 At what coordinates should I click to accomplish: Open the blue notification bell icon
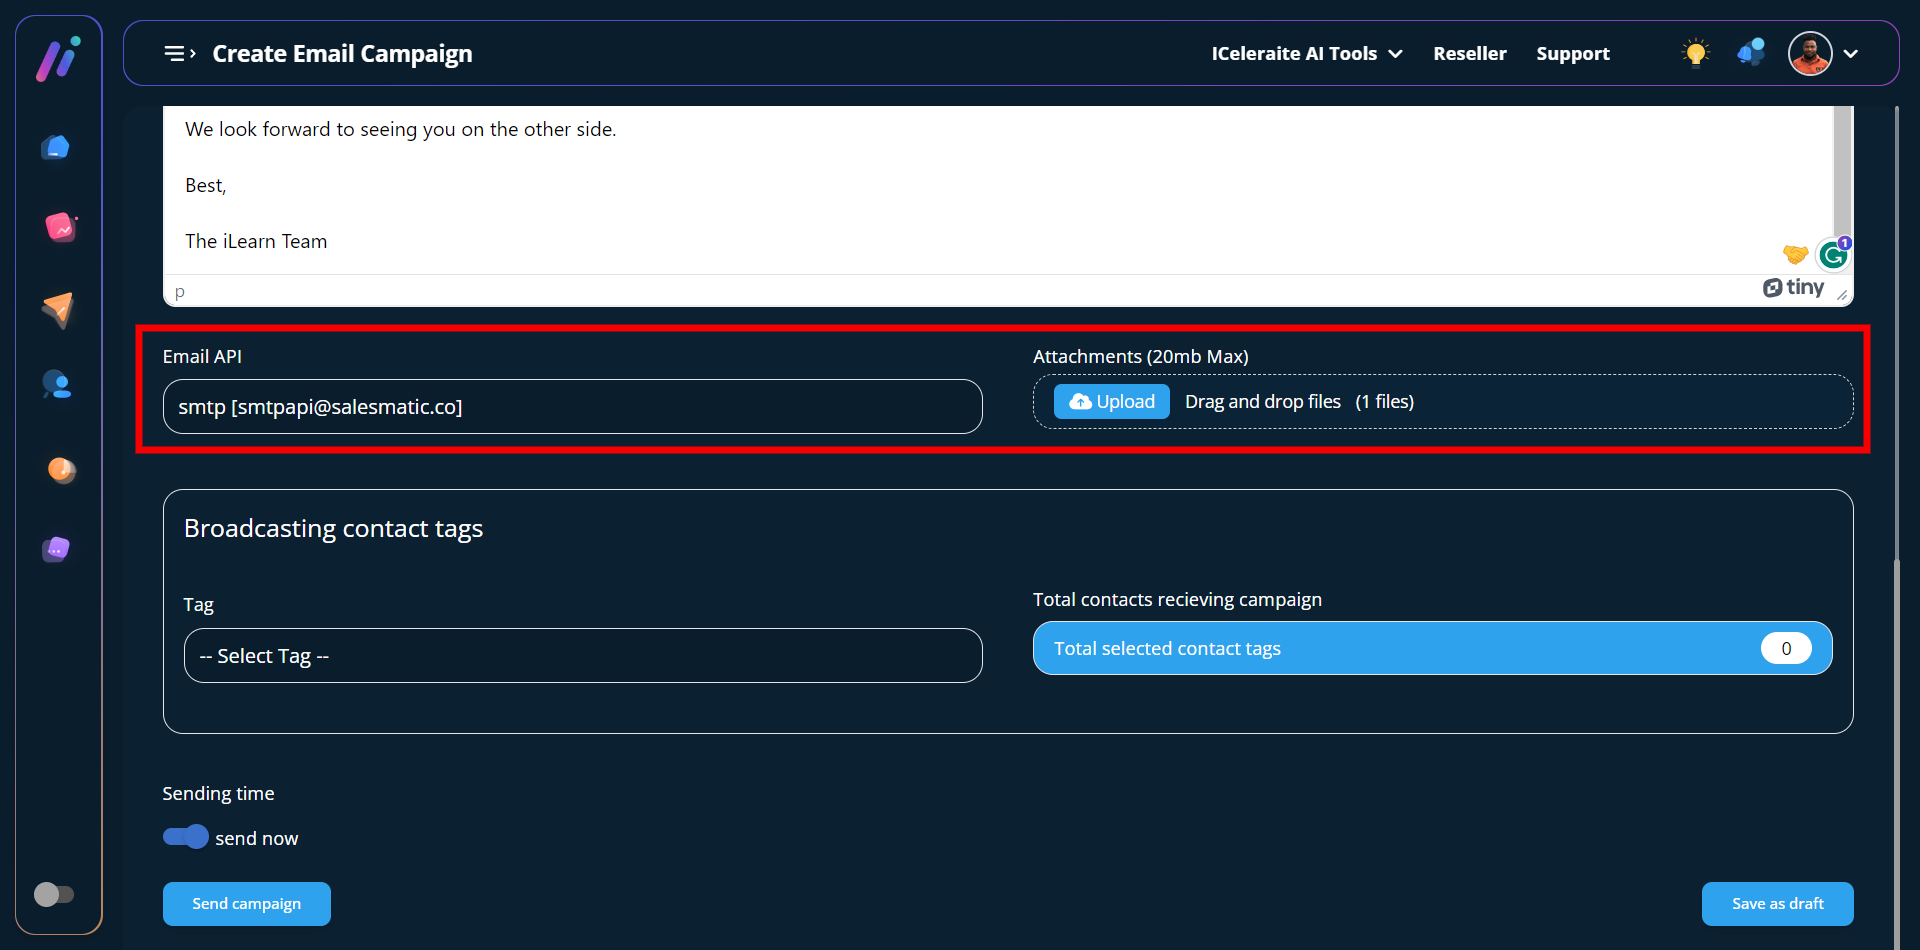[1751, 53]
